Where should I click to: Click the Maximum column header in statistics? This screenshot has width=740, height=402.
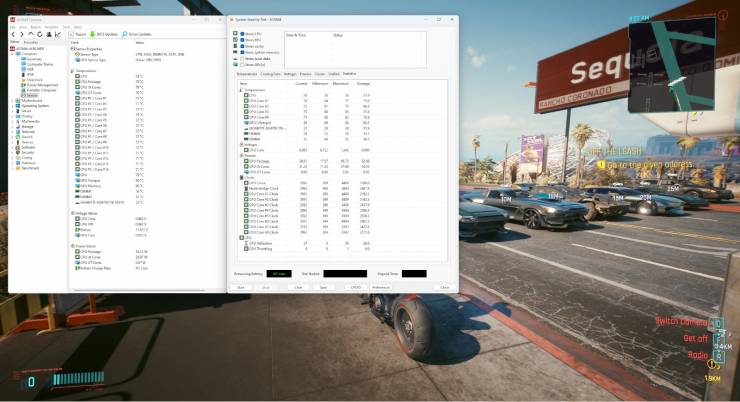point(341,84)
